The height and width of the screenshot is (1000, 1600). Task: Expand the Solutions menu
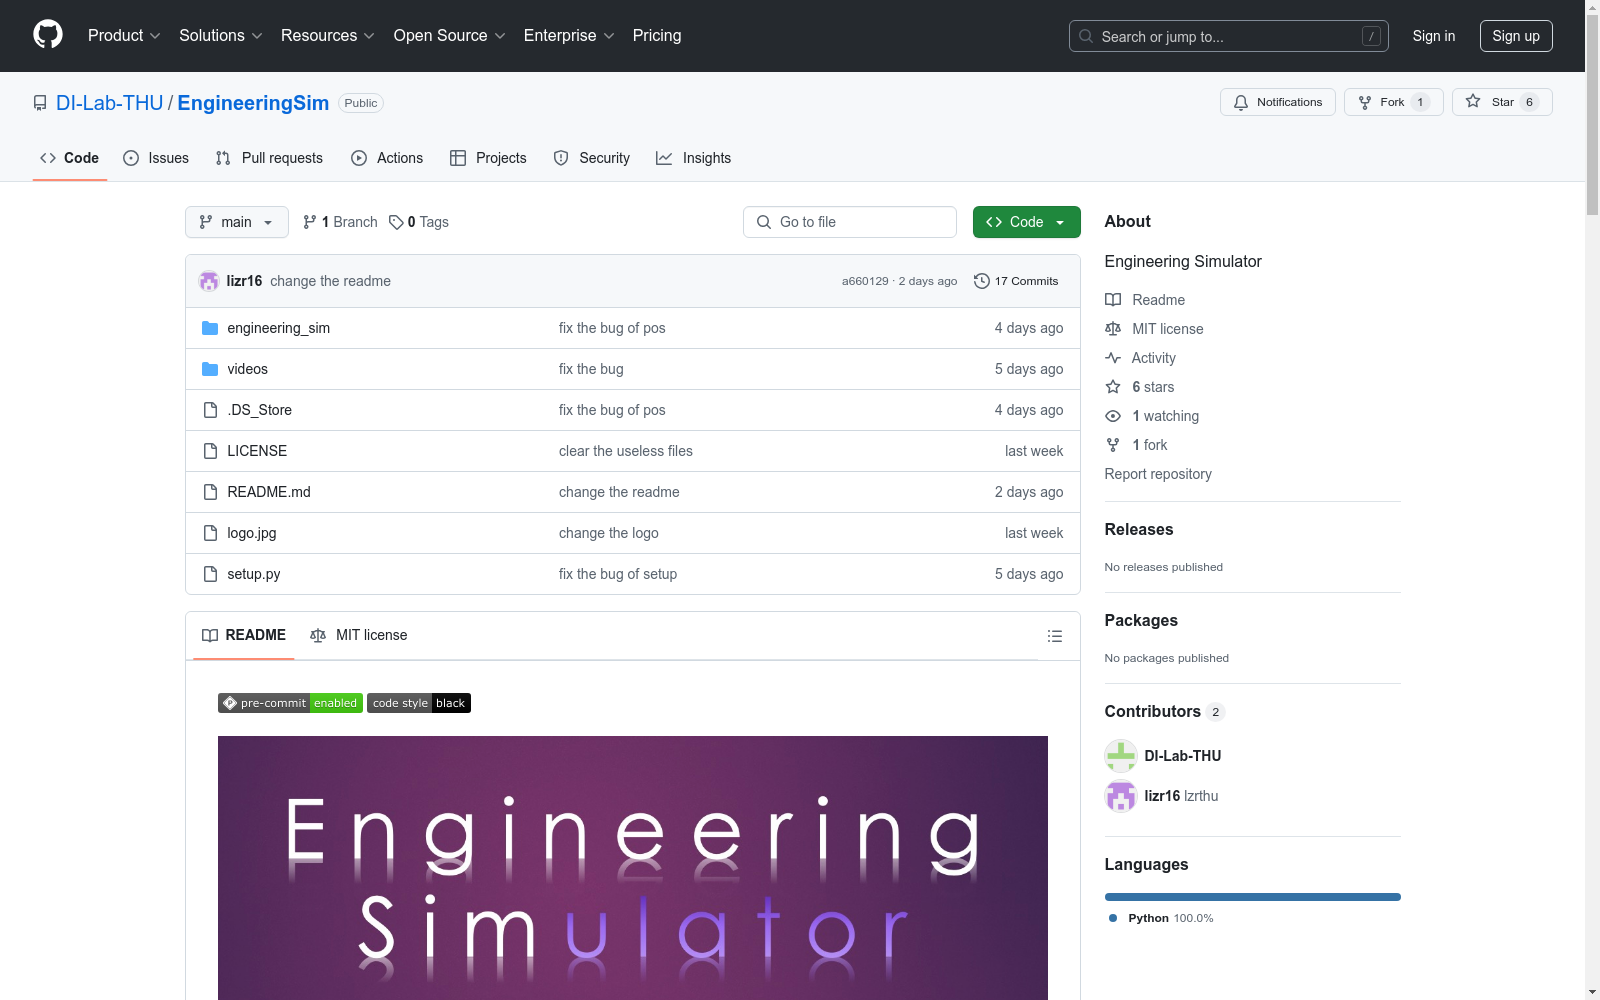tap(220, 35)
